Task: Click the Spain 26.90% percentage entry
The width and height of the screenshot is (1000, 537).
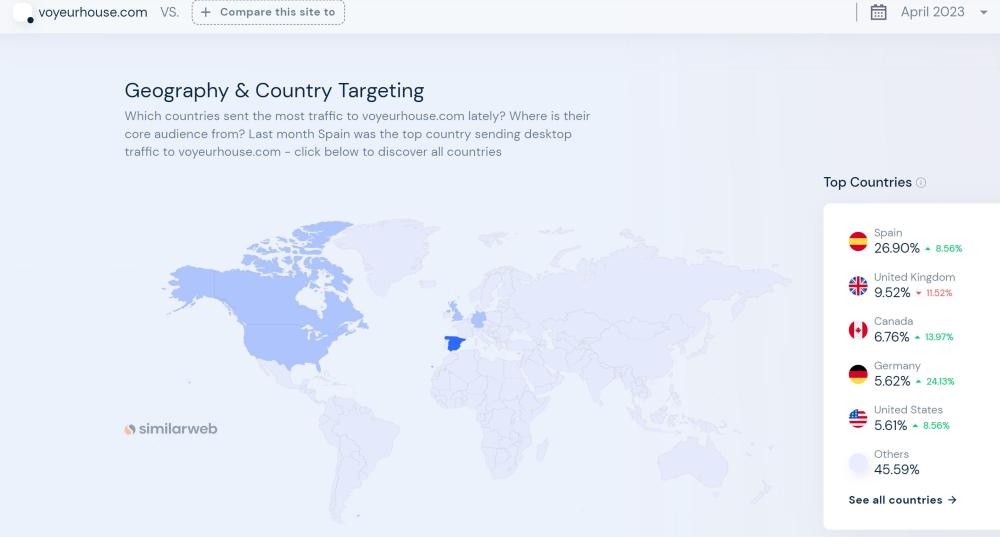Action: tap(896, 248)
